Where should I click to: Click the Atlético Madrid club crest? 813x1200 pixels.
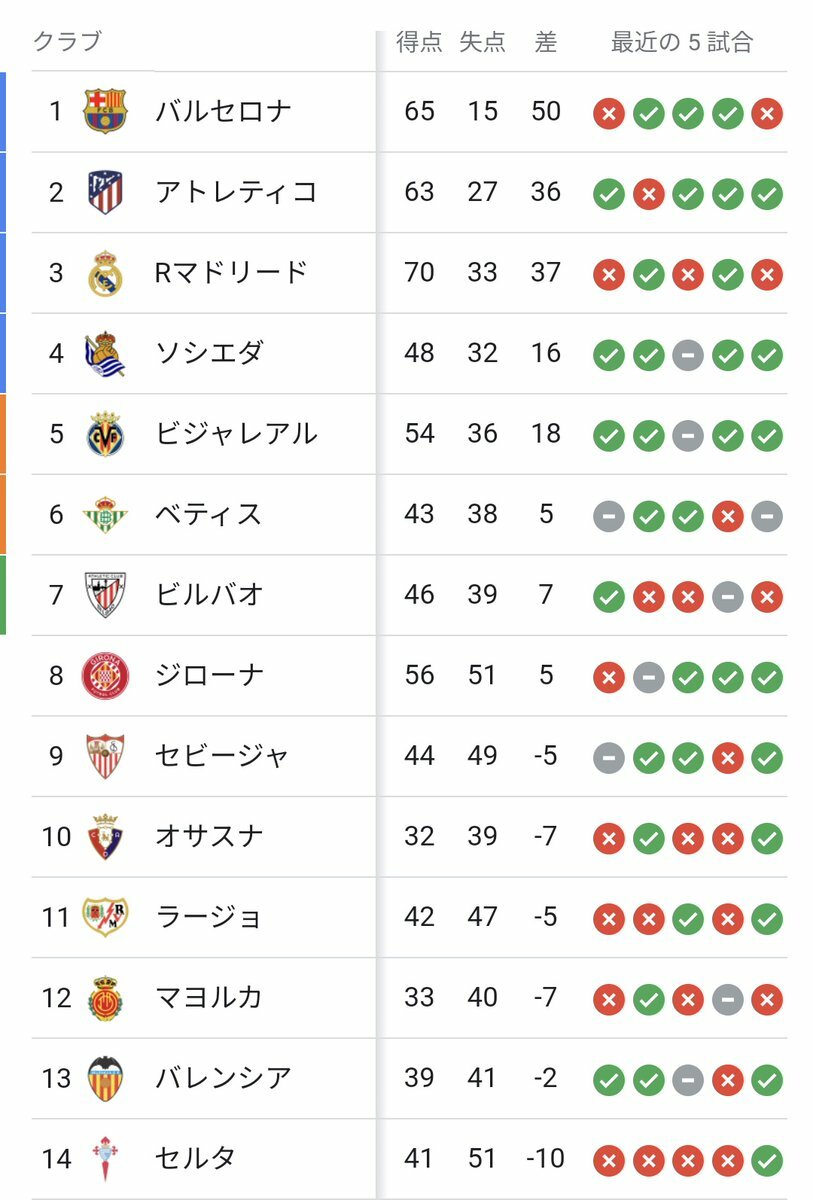tap(105, 192)
